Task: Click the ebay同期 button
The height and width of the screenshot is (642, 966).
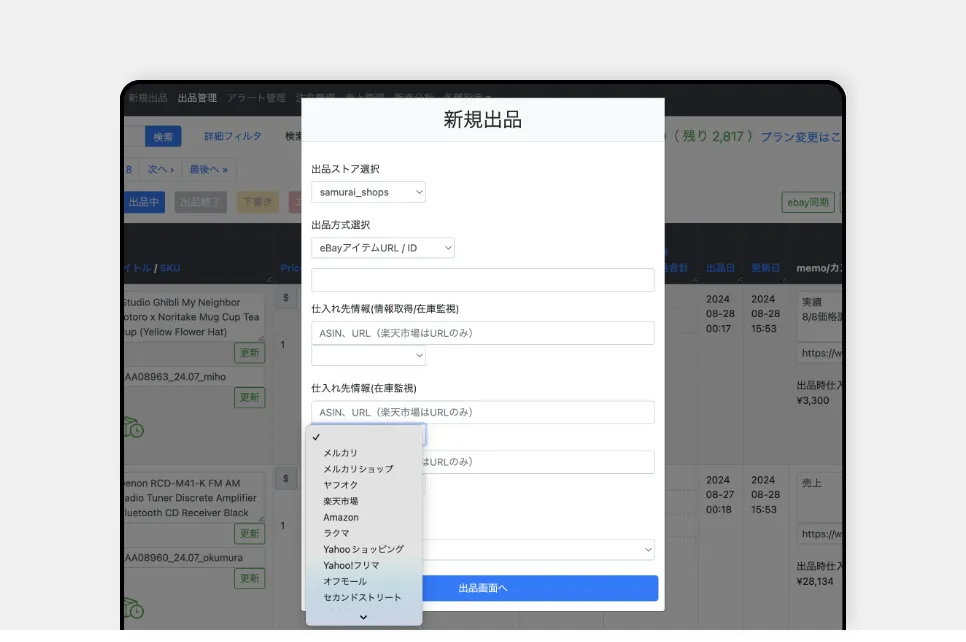Action: coord(808,202)
